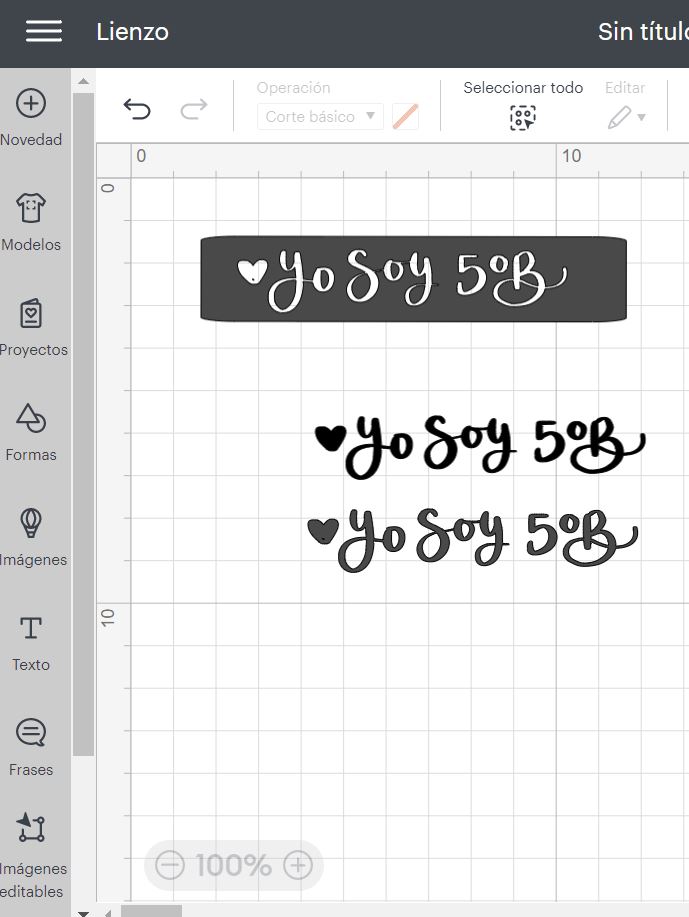Screen dimensions: 689x917
Task: Click the Seleccionar todo icon
Action: click(x=523, y=118)
